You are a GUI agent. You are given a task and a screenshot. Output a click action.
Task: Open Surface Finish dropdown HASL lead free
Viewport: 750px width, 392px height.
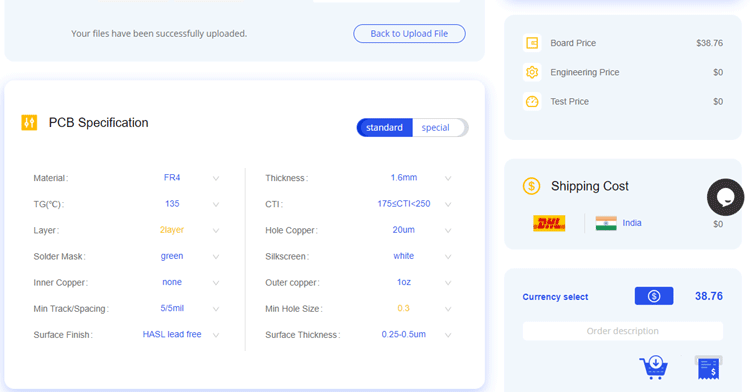pyautogui.click(x=181, y=335)
